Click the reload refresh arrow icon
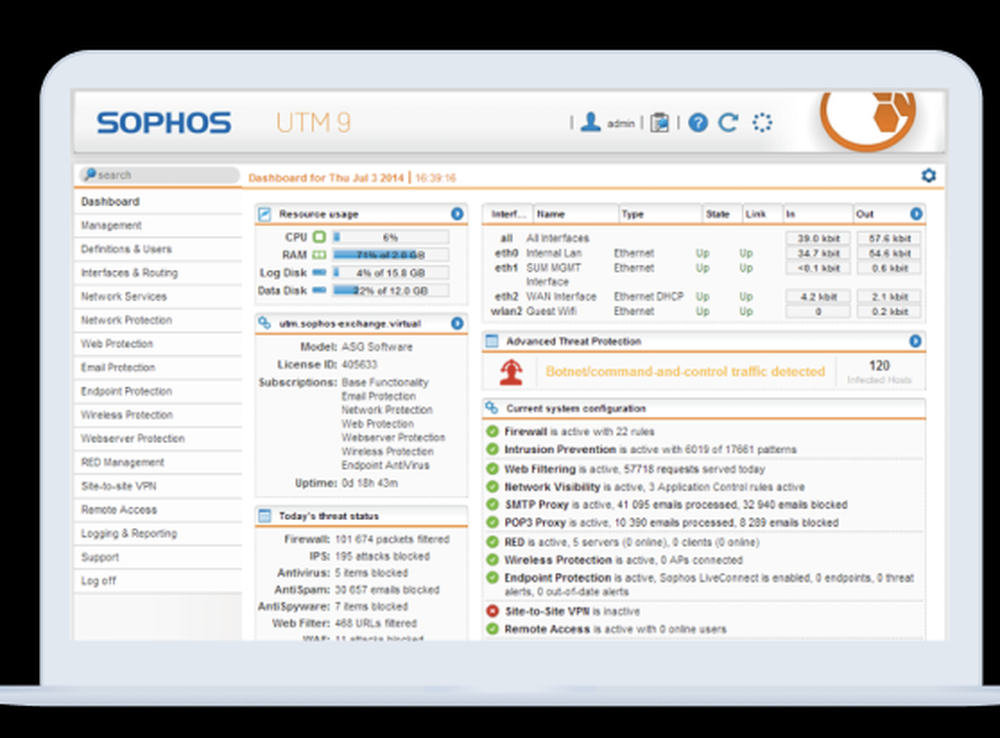The height and width of the screenshot is (738, 1000). [728, 122]
